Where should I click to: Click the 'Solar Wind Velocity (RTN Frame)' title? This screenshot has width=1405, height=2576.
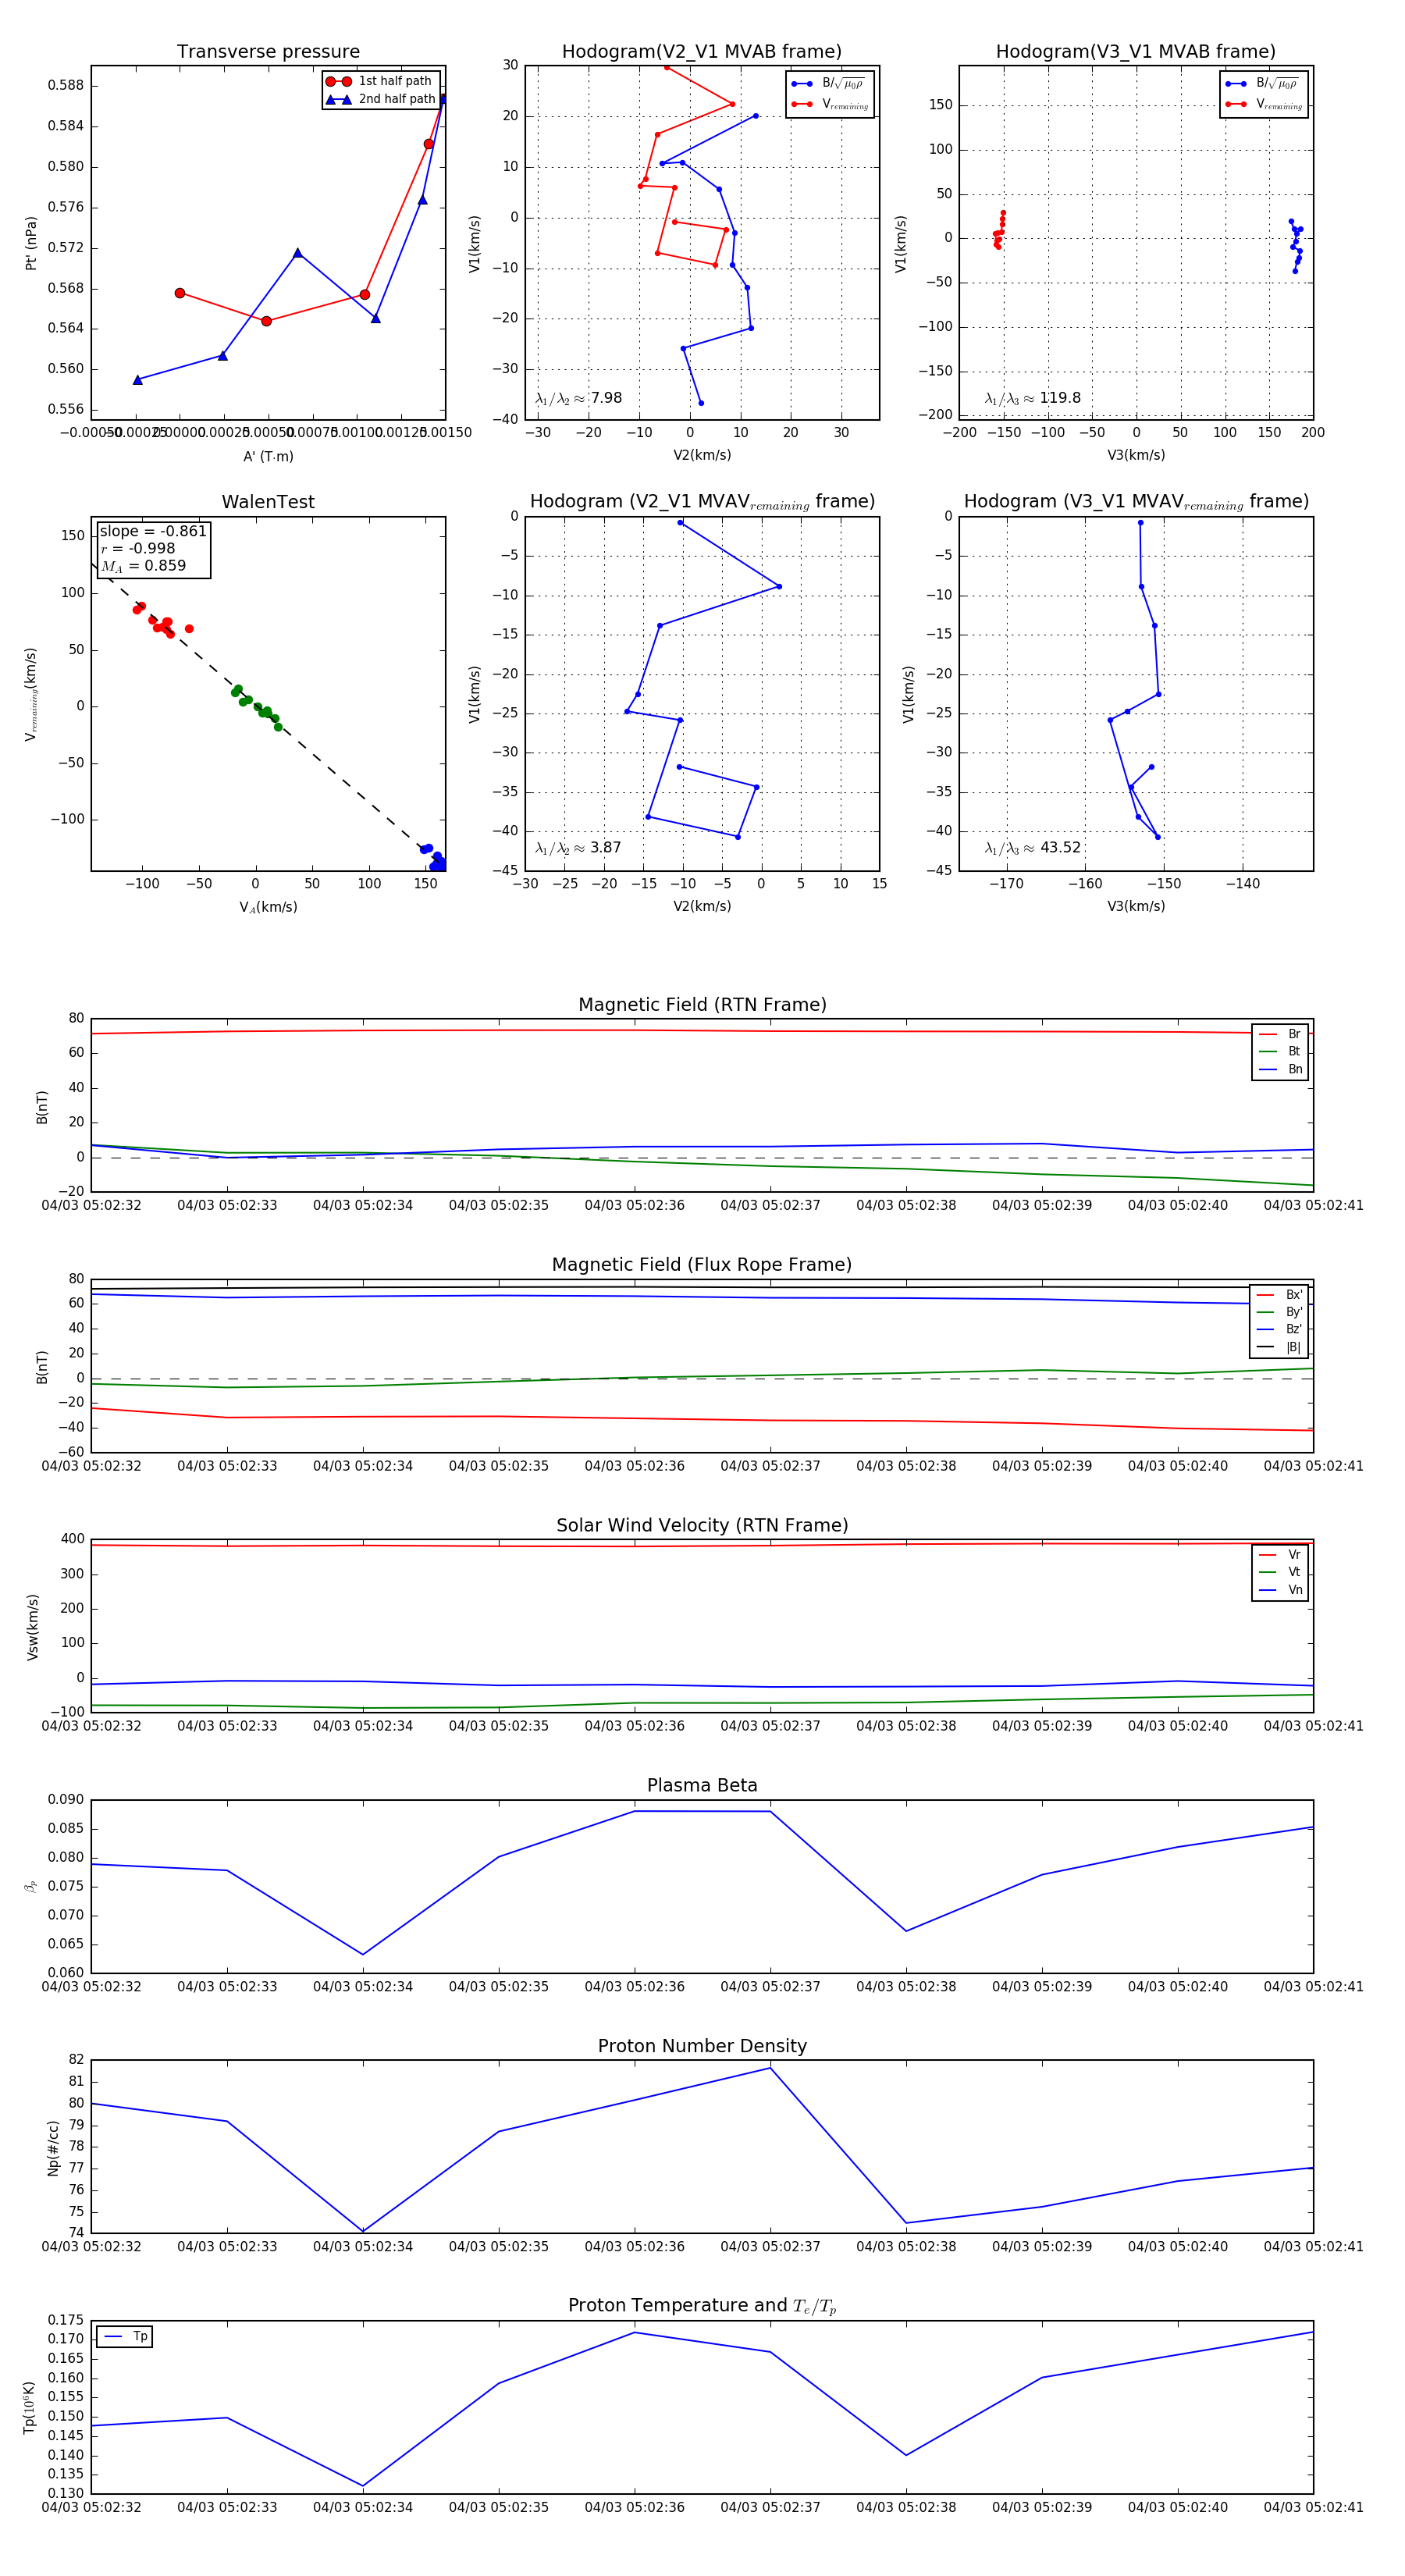702,1525
